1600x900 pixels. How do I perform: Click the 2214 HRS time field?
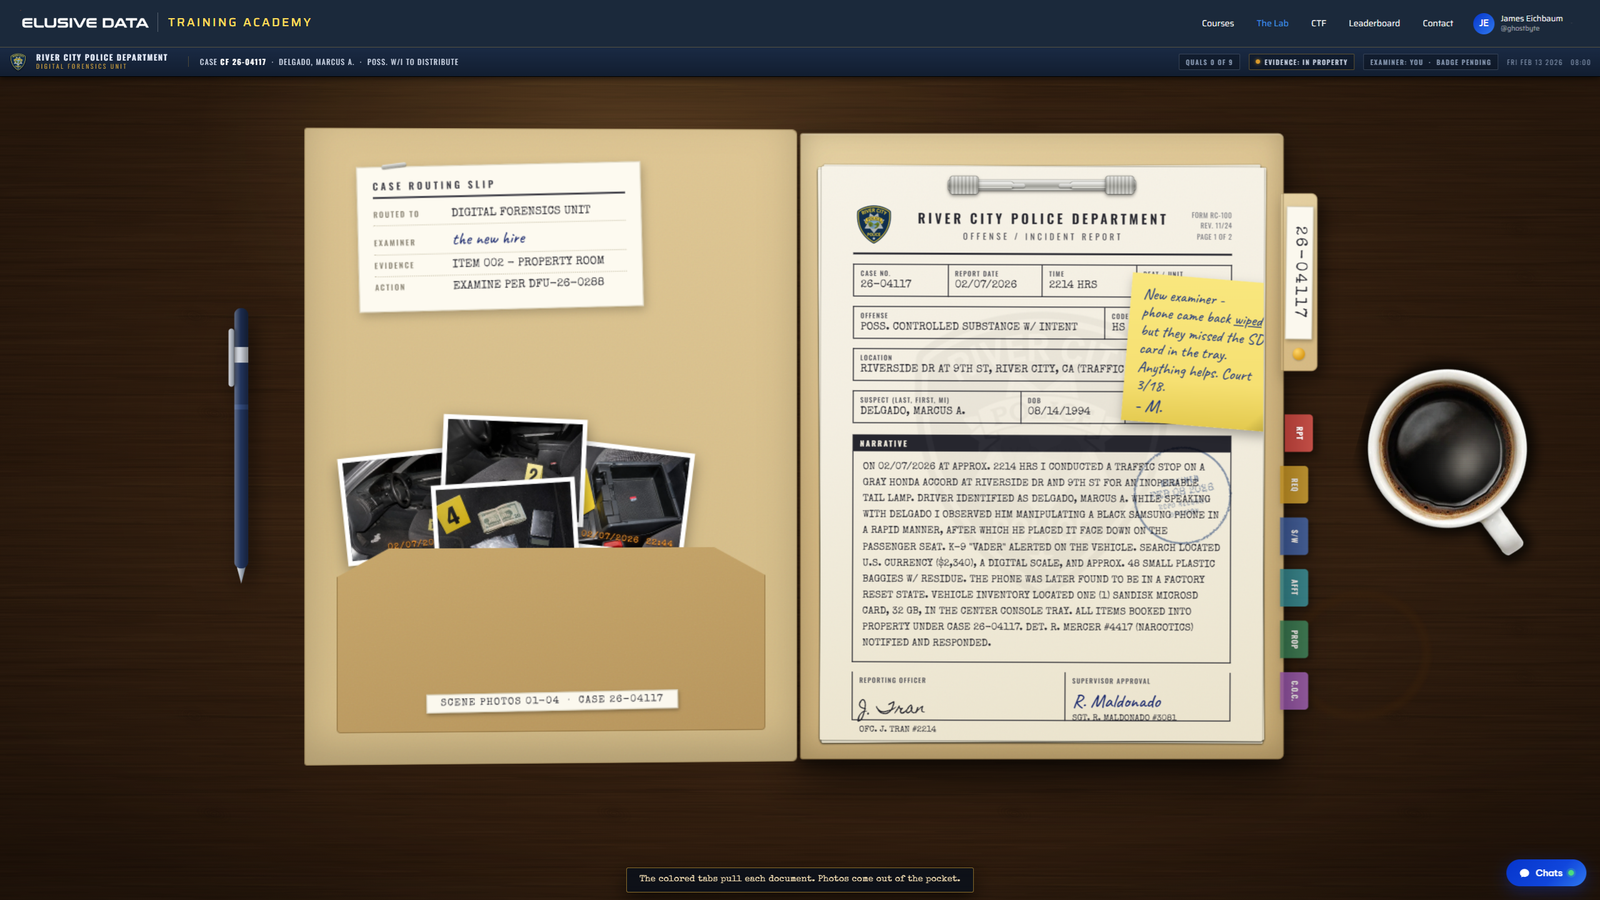pyautogui.click(x=1089, y=280)
